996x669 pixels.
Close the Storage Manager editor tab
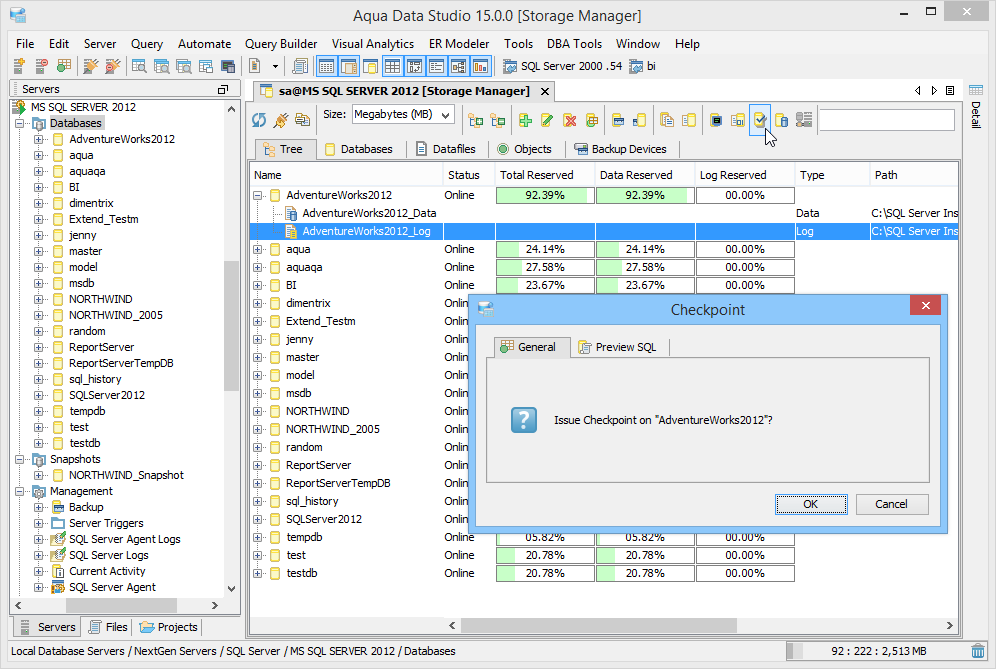[x=544, y=91]
